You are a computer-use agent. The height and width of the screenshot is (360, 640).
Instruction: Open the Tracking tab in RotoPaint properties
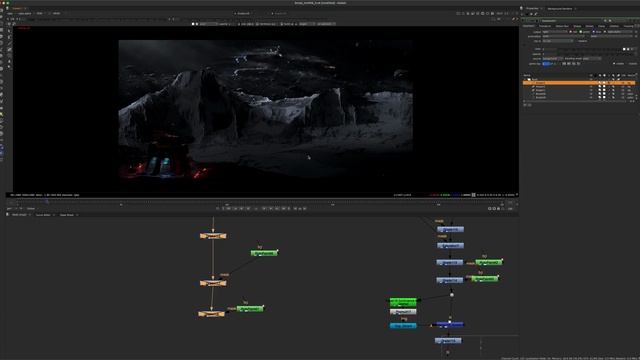(x=629, y=26)
